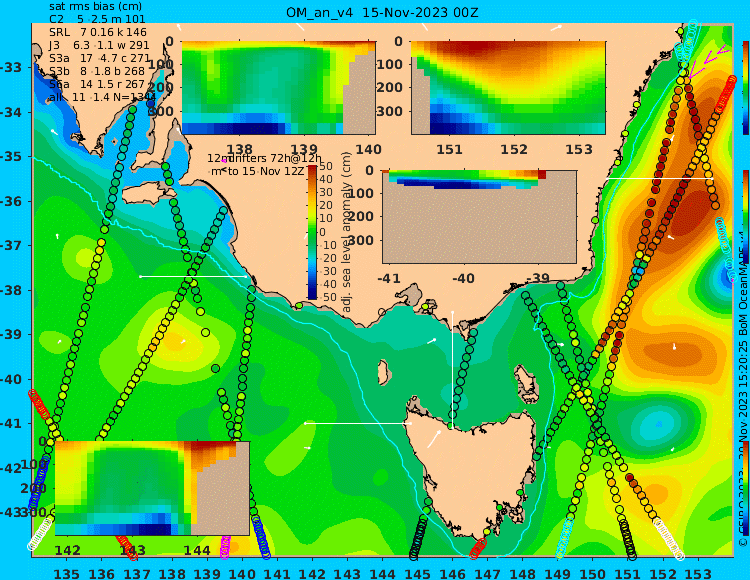Click the '135' longitude axis label
The image size is (750, 580).
pos(66,573)
